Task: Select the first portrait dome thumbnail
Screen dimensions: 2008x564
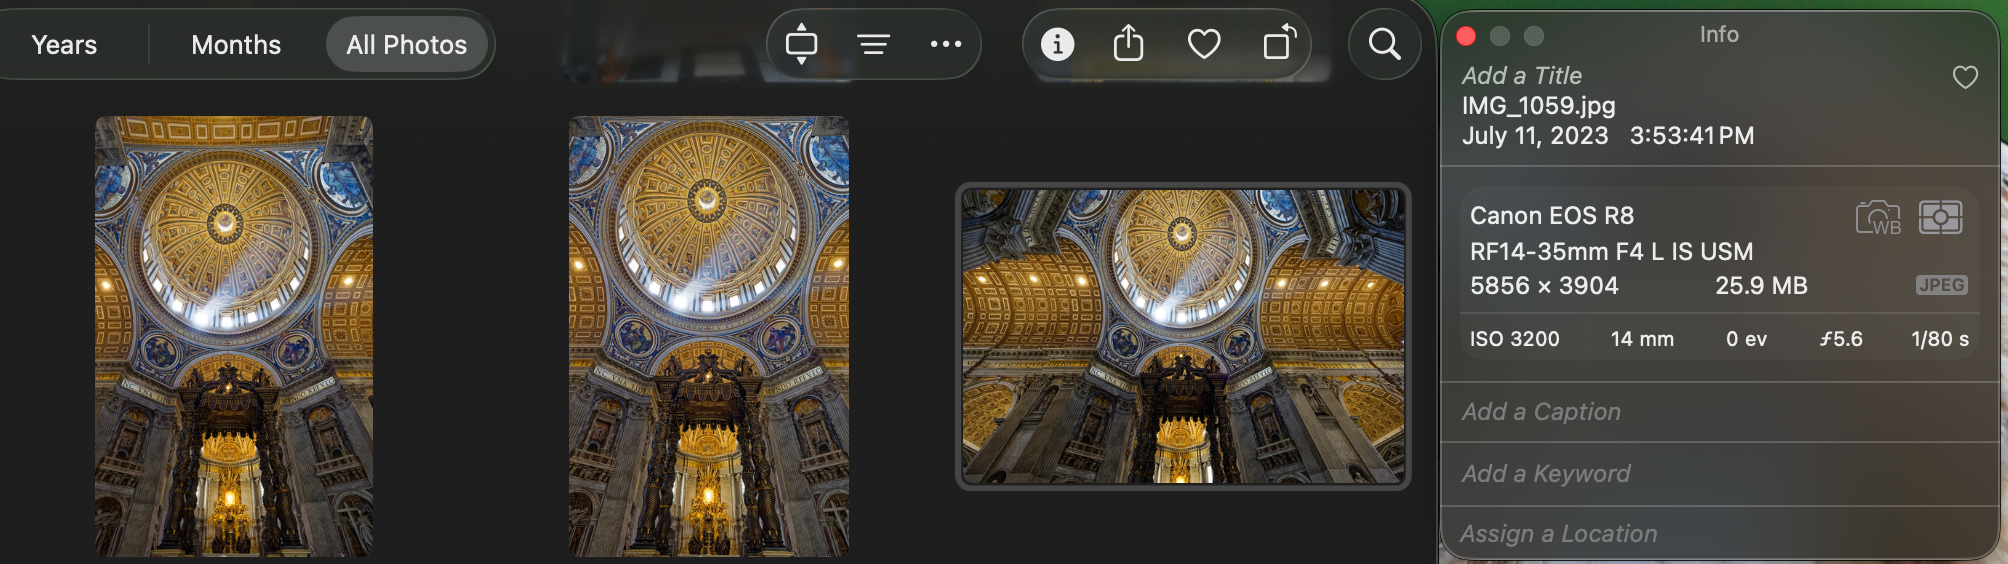Action: [x=234, y=336]
